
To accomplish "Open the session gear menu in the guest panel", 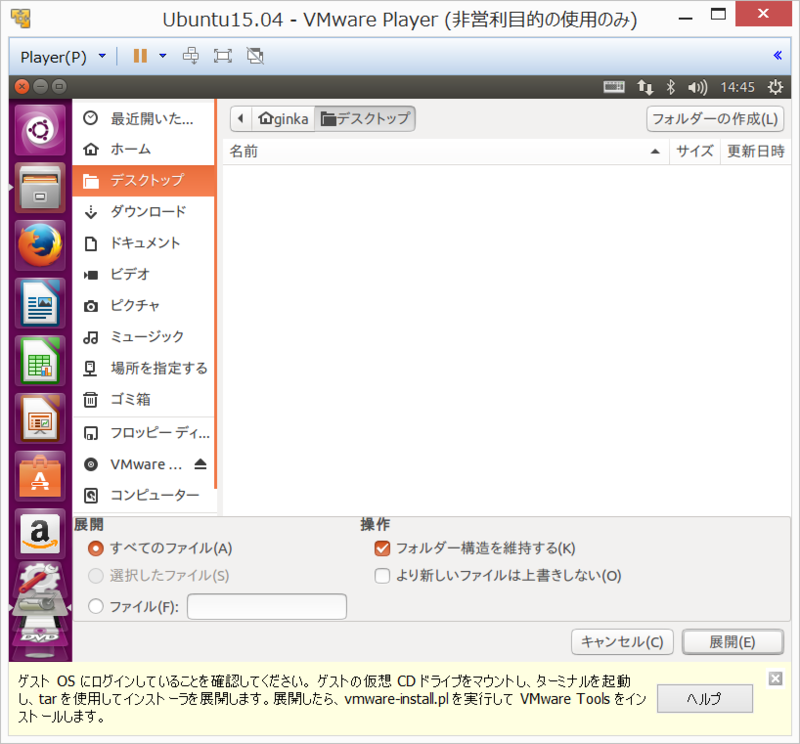I will coord(774,87).
